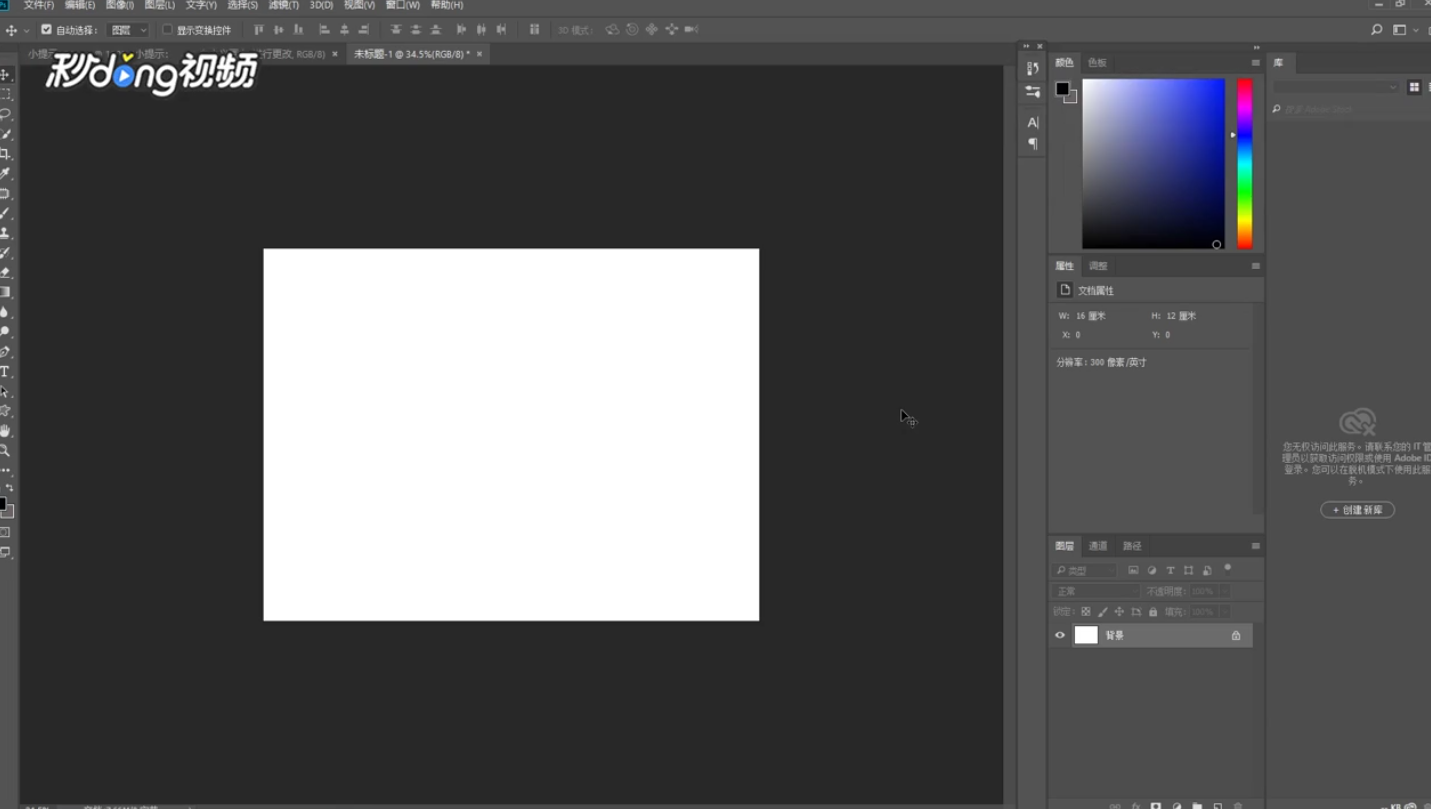
Task: Open 填充 fill dropdown arrow
Action: (1224, 611)
